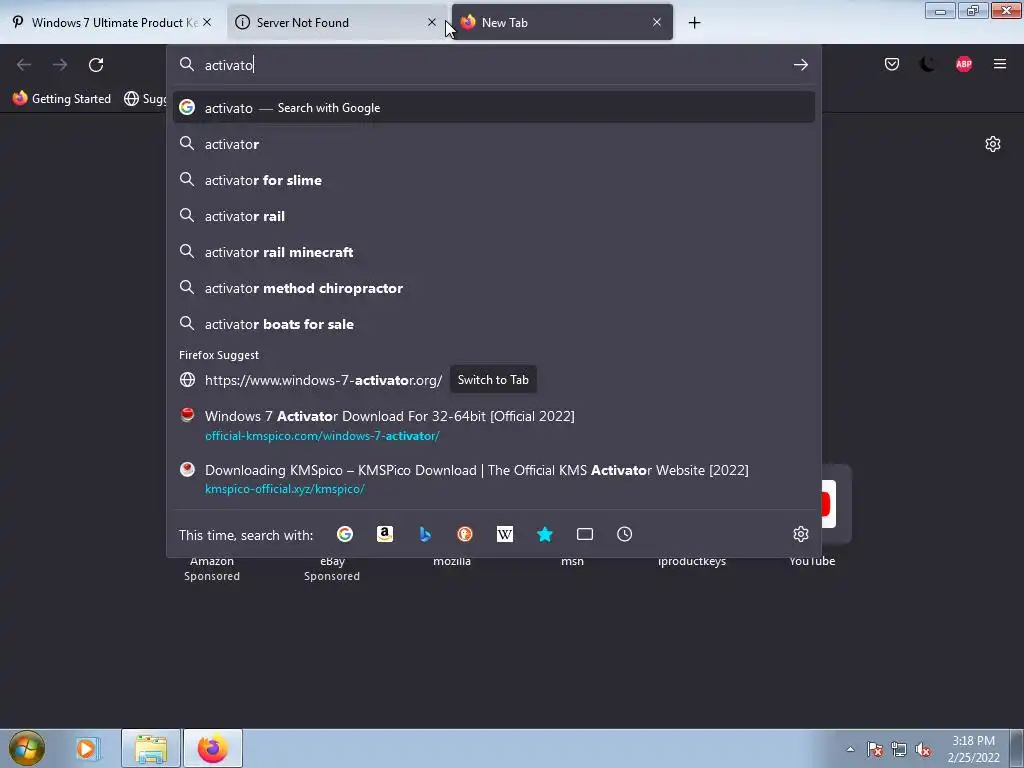
Task: Open the Windows Start menu
Action: pos(26,748)
